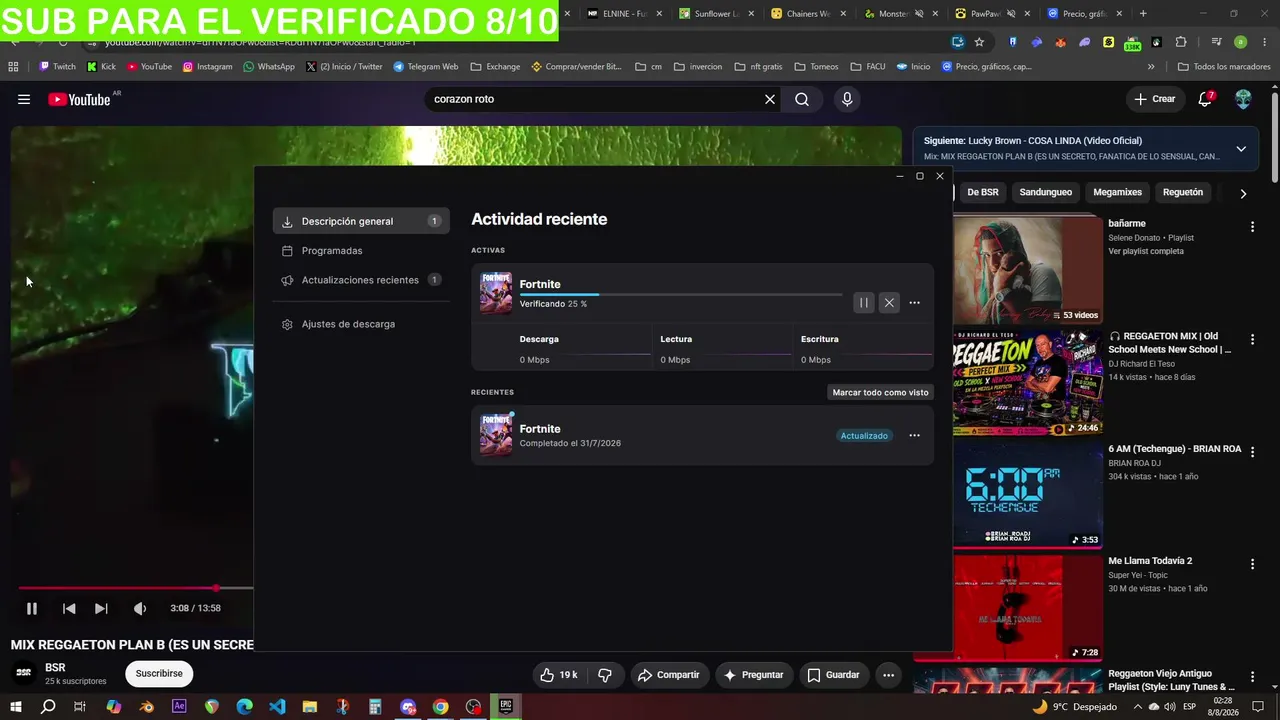
Task: Cancel the active Fortnite verification
Action: point(889,303)
